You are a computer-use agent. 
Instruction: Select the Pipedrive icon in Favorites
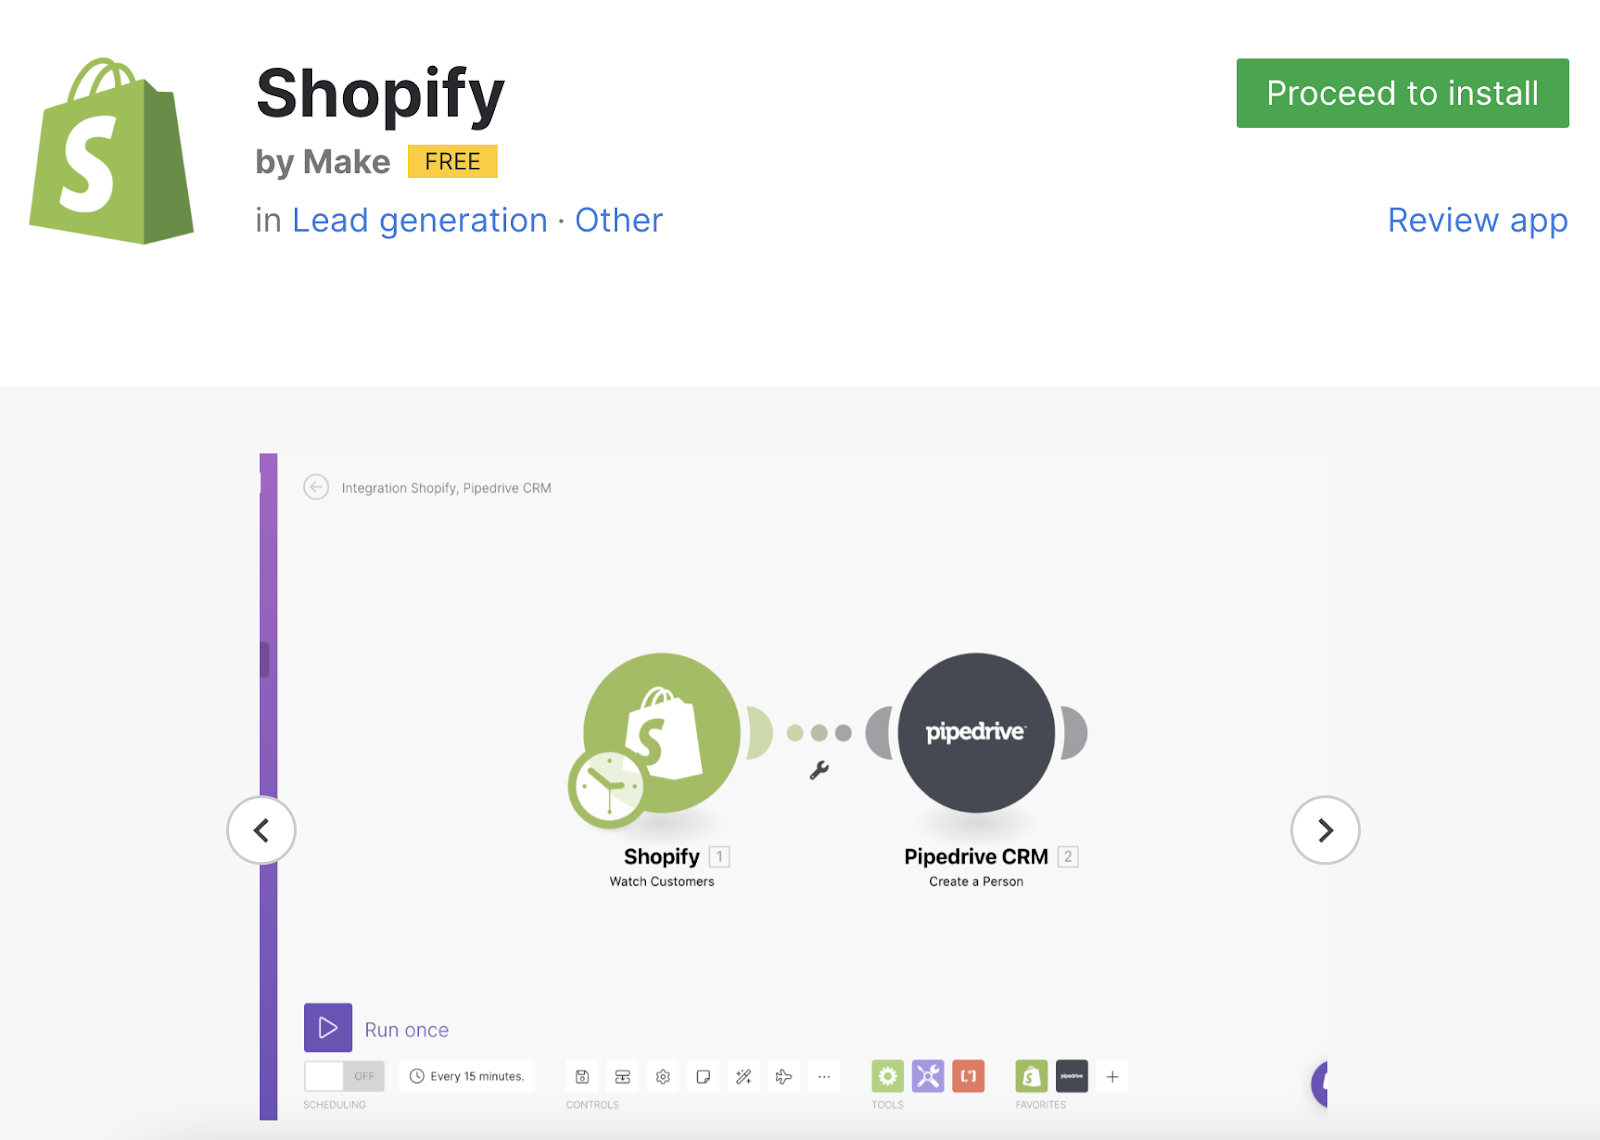click(1071, 1076)
